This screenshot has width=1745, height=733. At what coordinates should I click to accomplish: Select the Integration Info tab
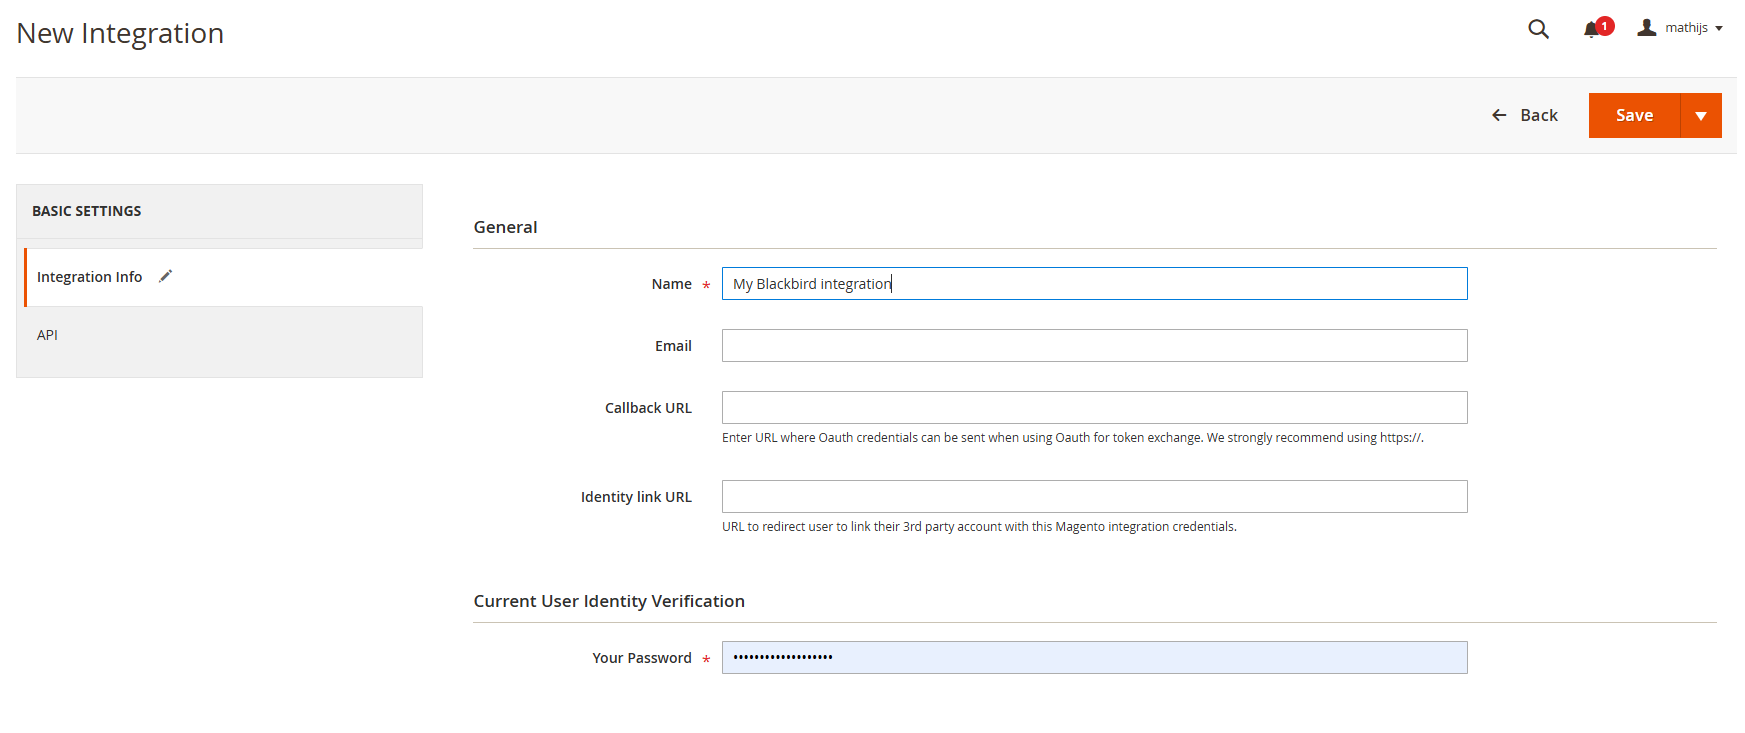[224, 277]
